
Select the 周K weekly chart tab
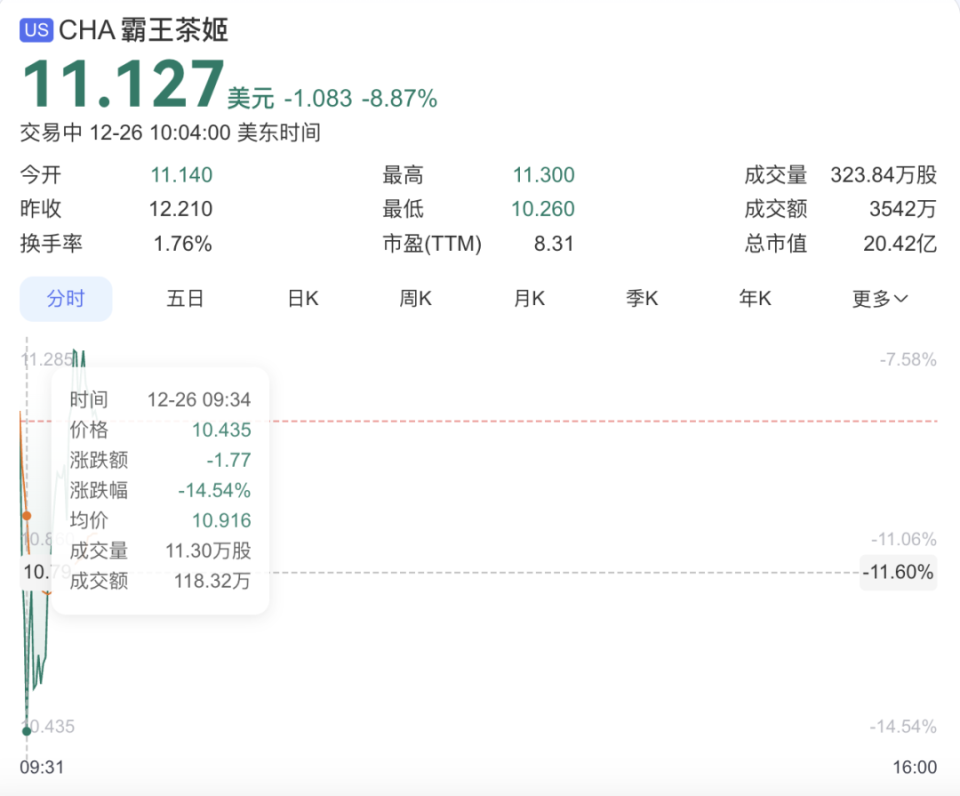414,298
